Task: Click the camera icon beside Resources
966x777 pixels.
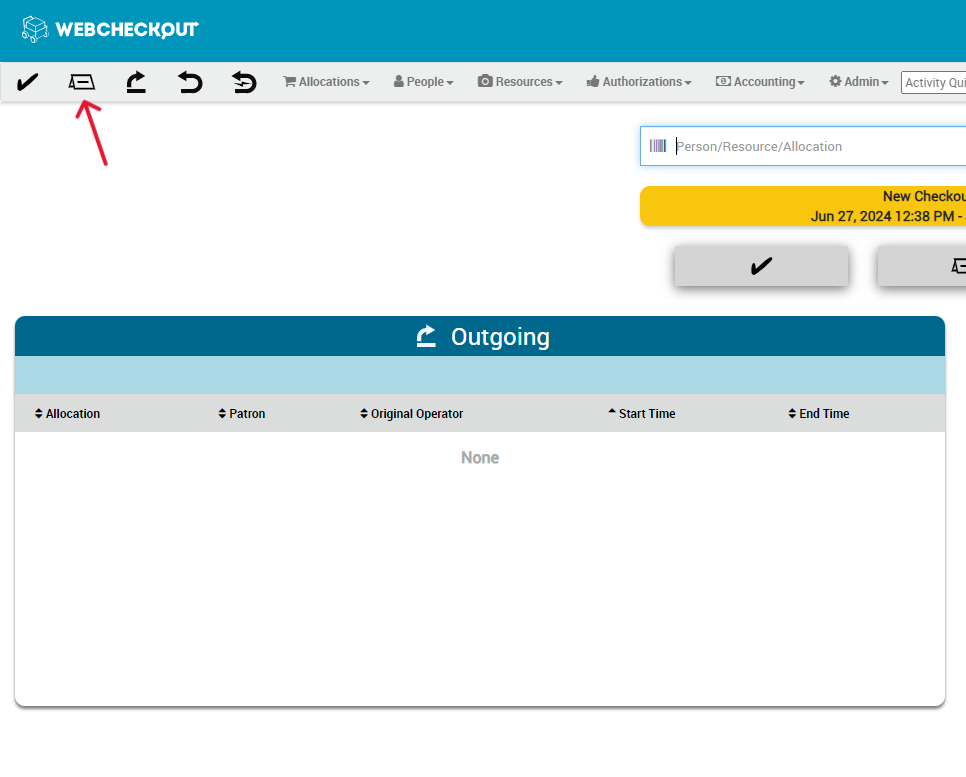Action: pyautogui.click(x=485, y=81)
